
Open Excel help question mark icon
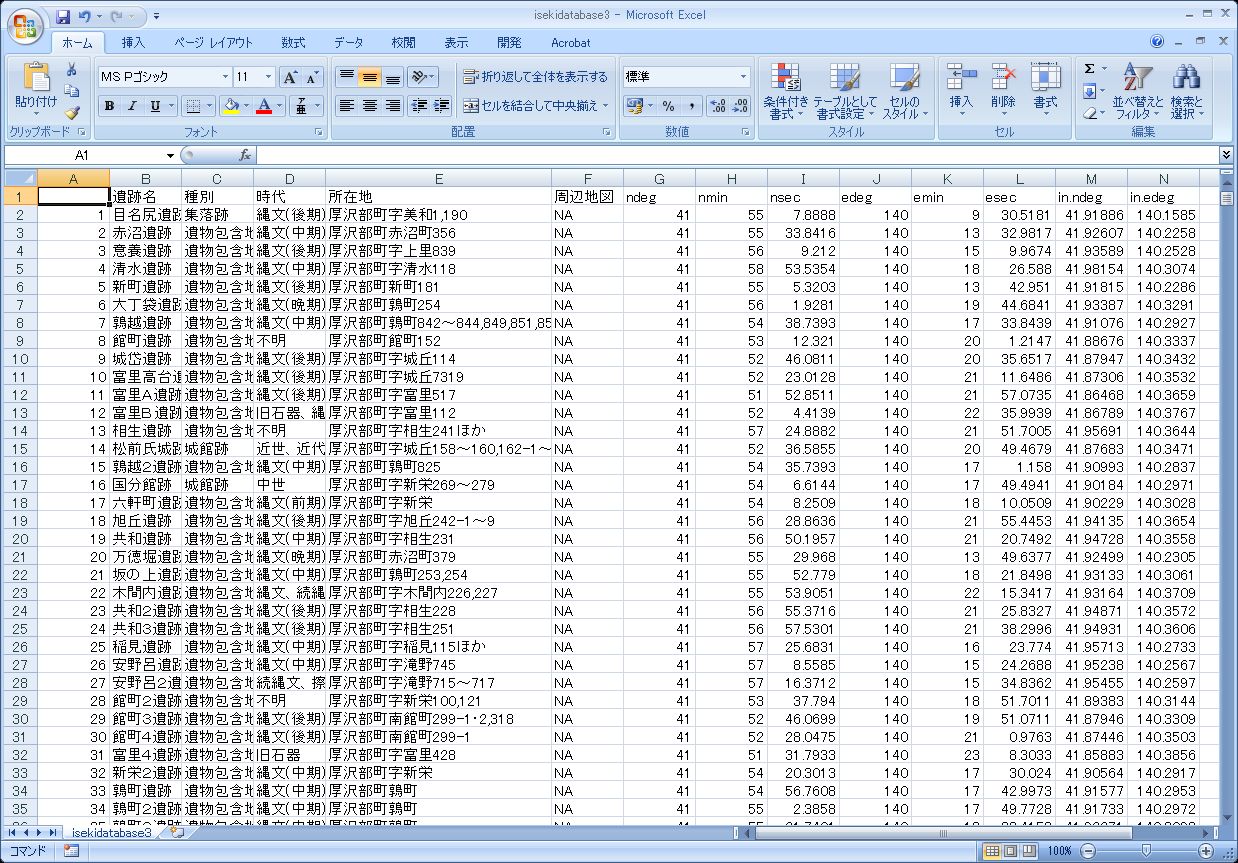[x=1157, y=42]
